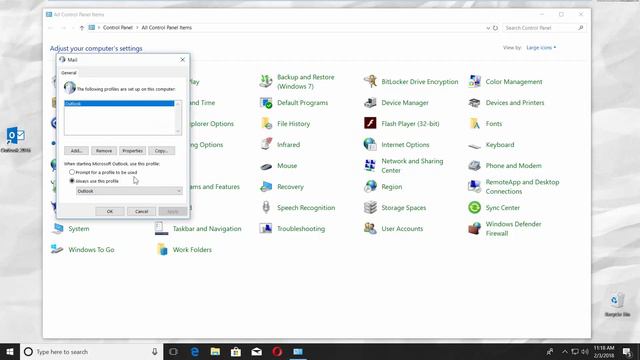Select the Outlook profile in the list
This screenshot has height=360, width=640.
pyautogui.click(x=119, y=104)
